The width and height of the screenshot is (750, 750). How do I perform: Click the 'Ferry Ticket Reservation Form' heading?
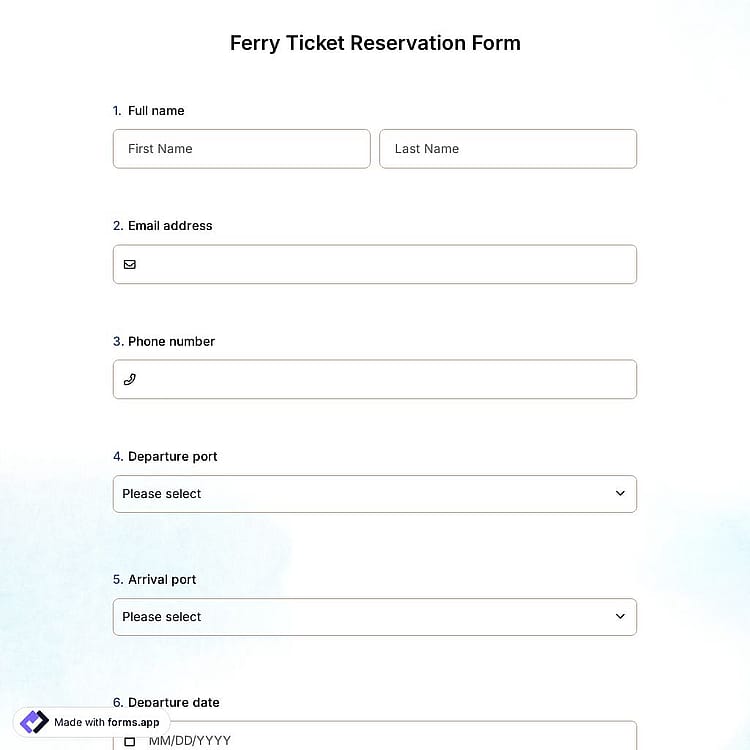tap(375, 43)
